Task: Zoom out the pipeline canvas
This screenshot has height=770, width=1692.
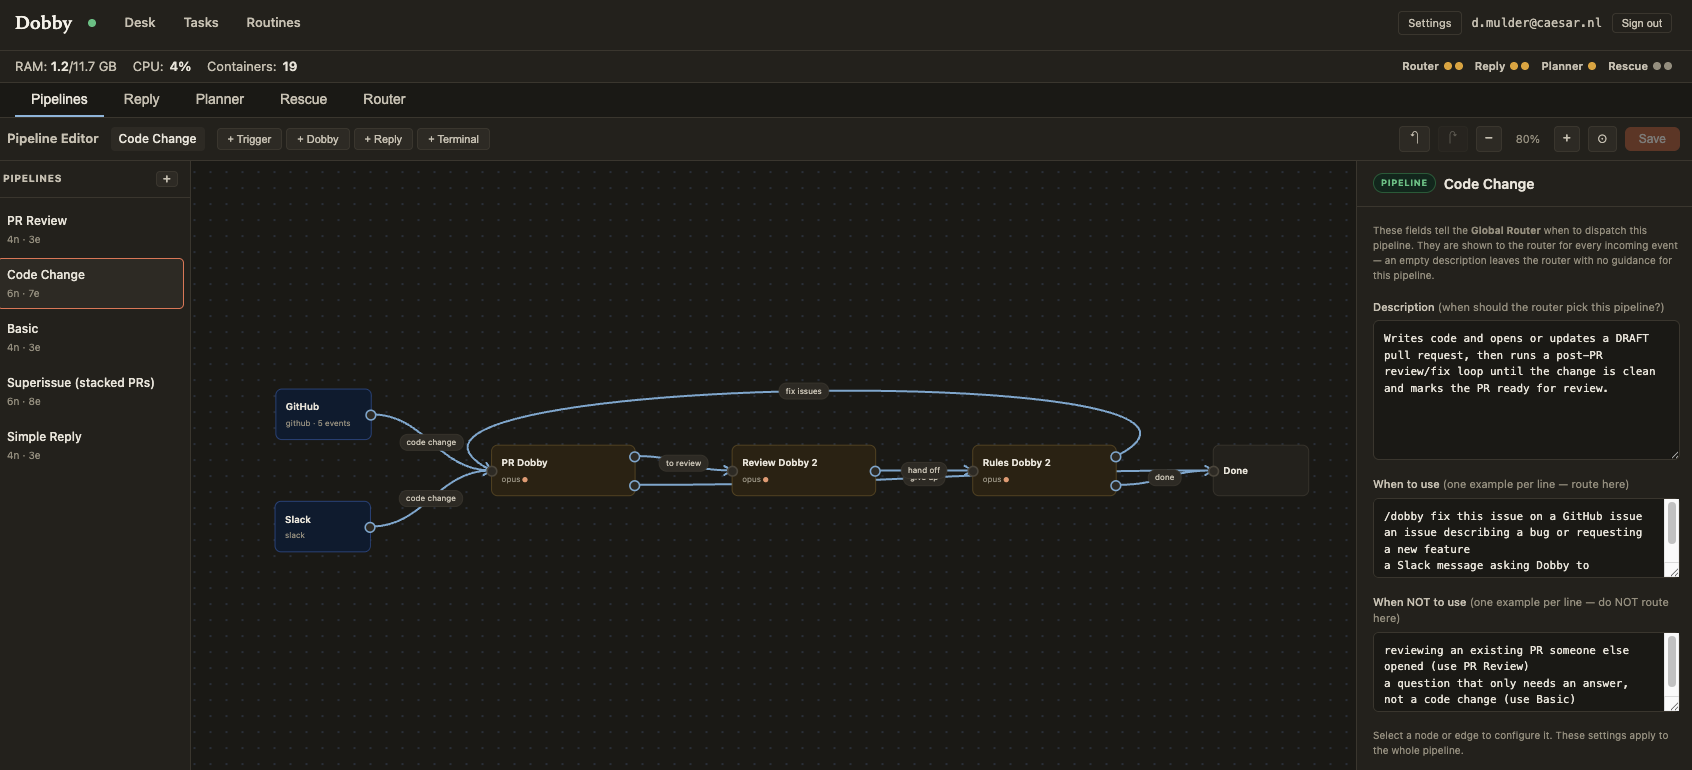Action: click(x=1489, y=139)
